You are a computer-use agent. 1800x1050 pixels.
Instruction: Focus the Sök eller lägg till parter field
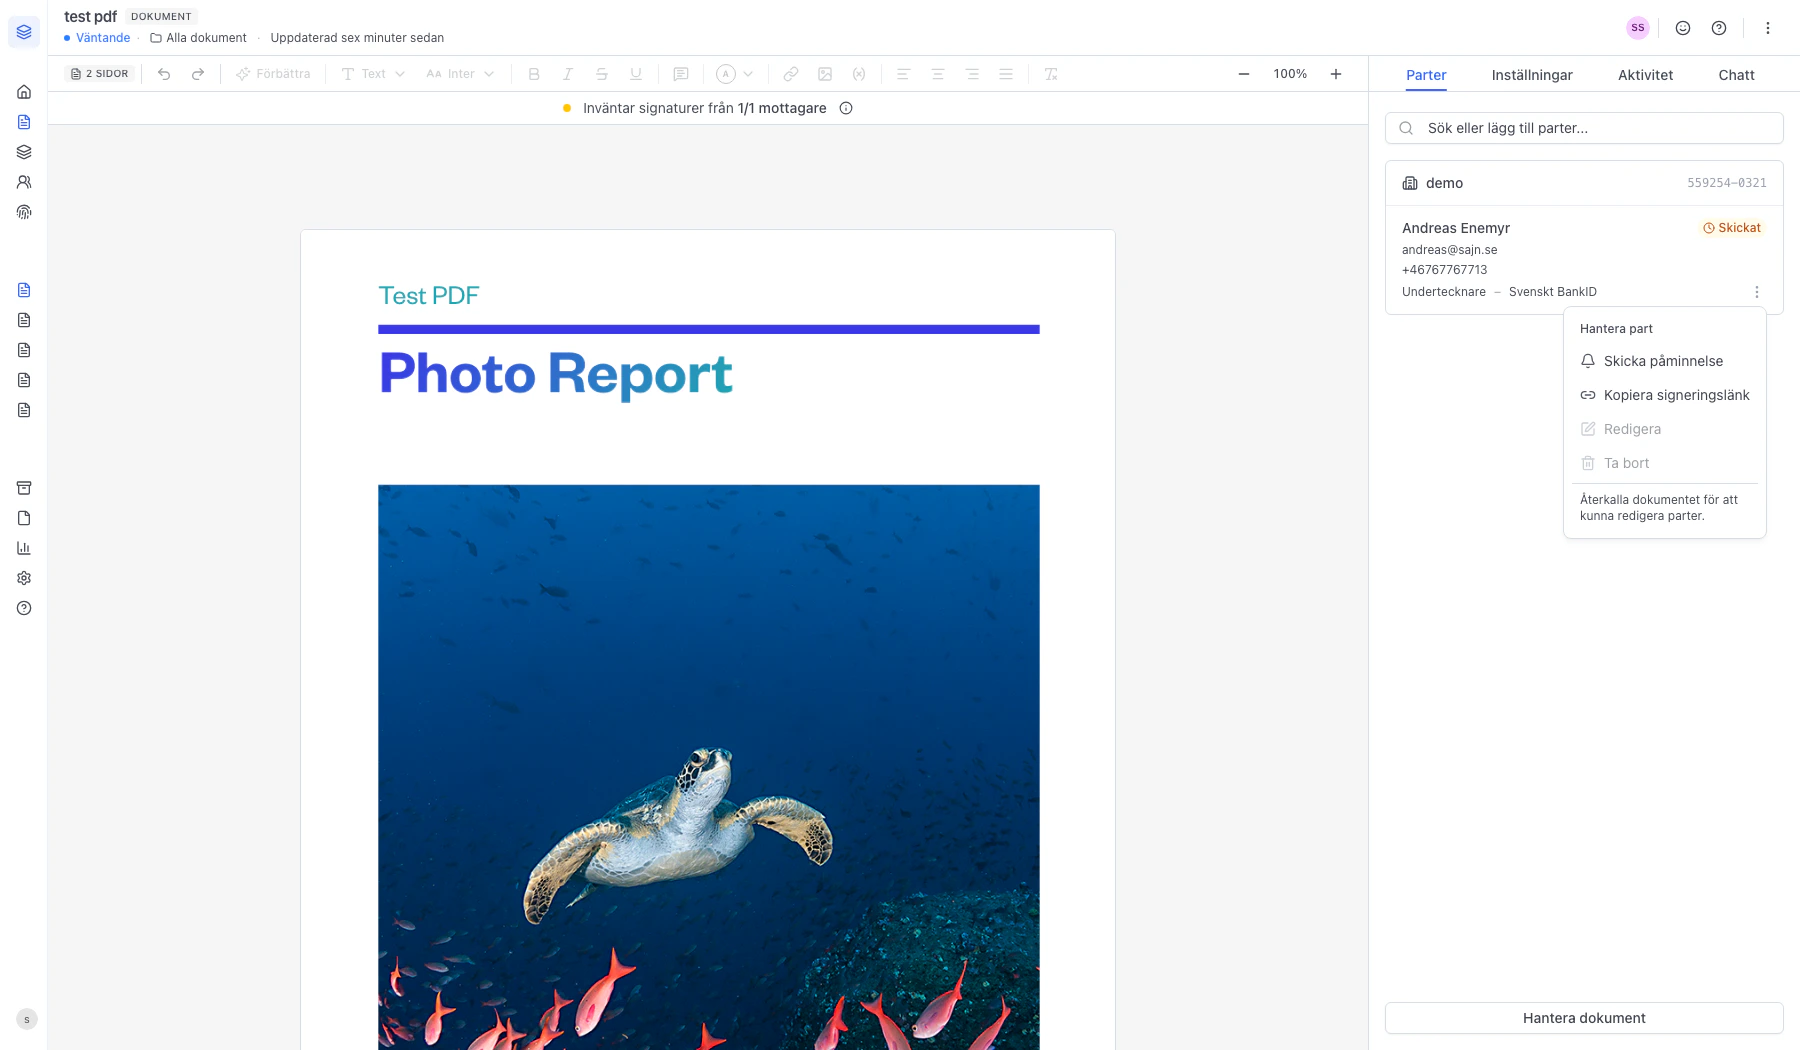(1584, 128)
